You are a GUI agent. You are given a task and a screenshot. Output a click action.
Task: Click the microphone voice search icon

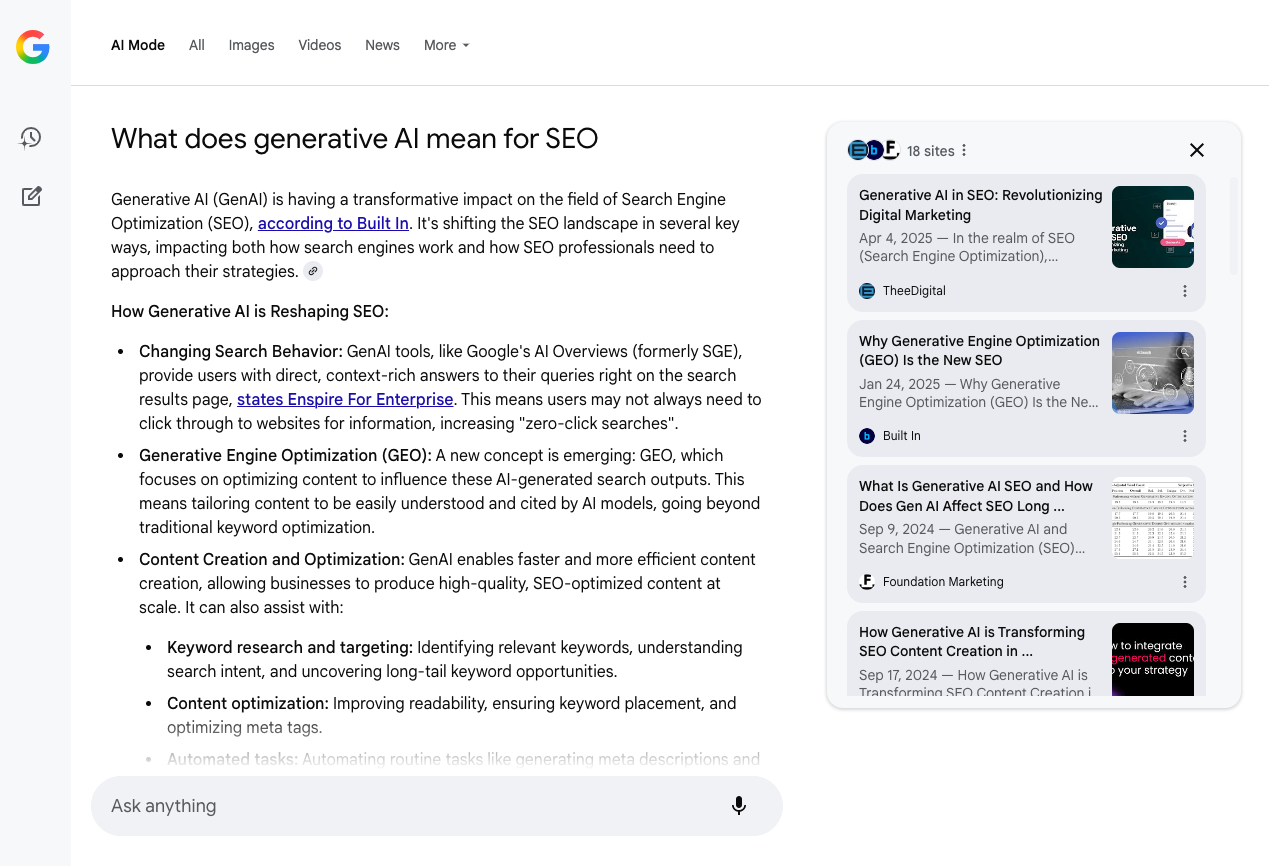tap(739, 806)
